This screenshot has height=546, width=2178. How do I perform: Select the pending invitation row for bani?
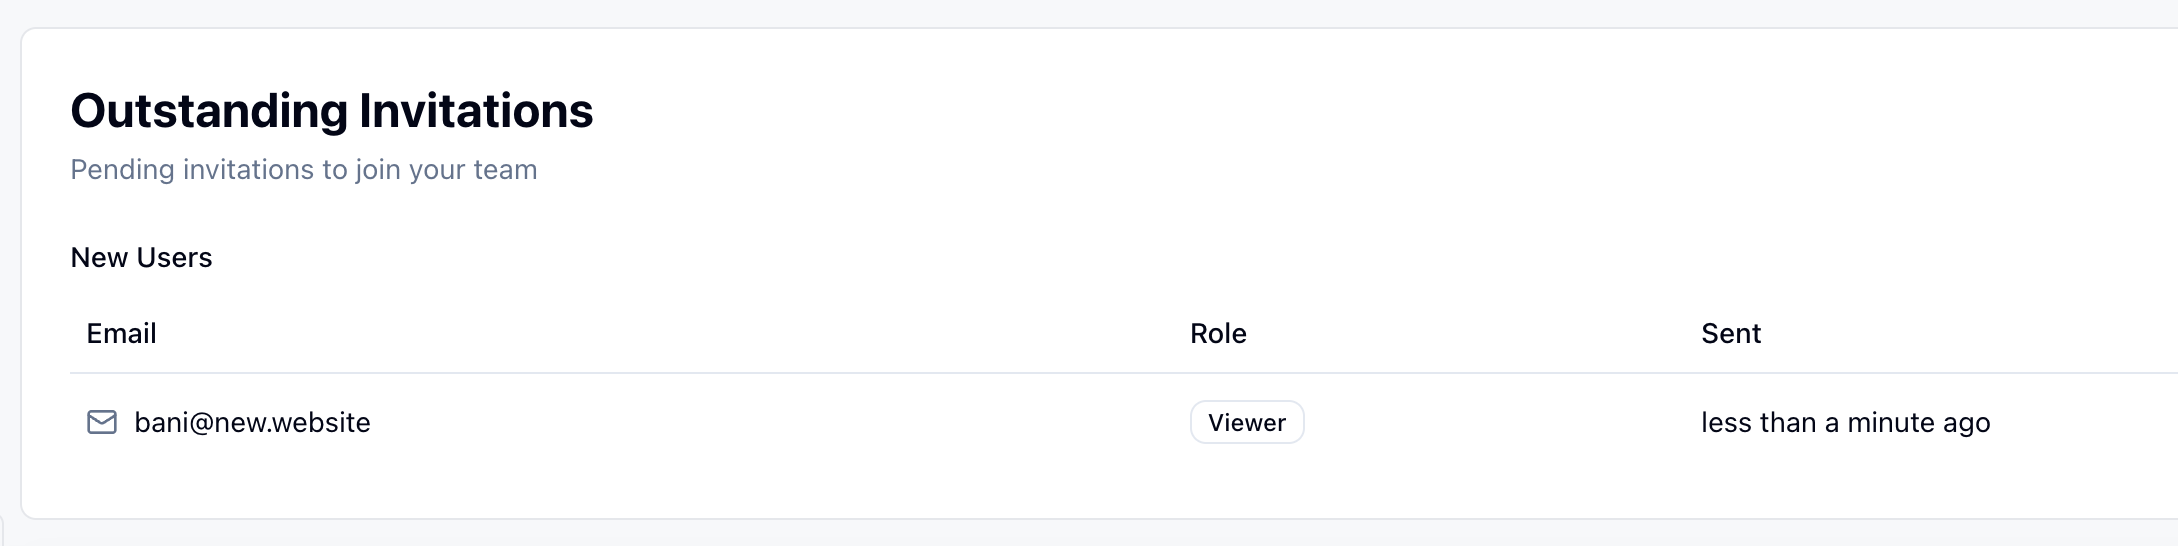pos(700,422)
